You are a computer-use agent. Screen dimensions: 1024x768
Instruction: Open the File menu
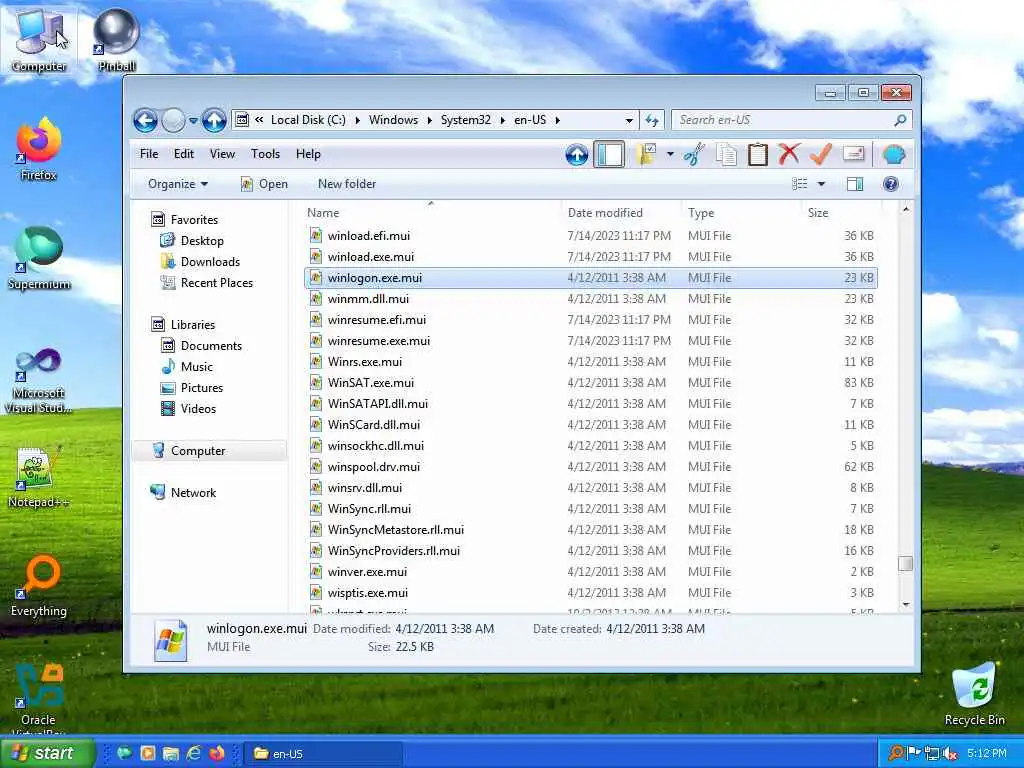coord(149,154)
